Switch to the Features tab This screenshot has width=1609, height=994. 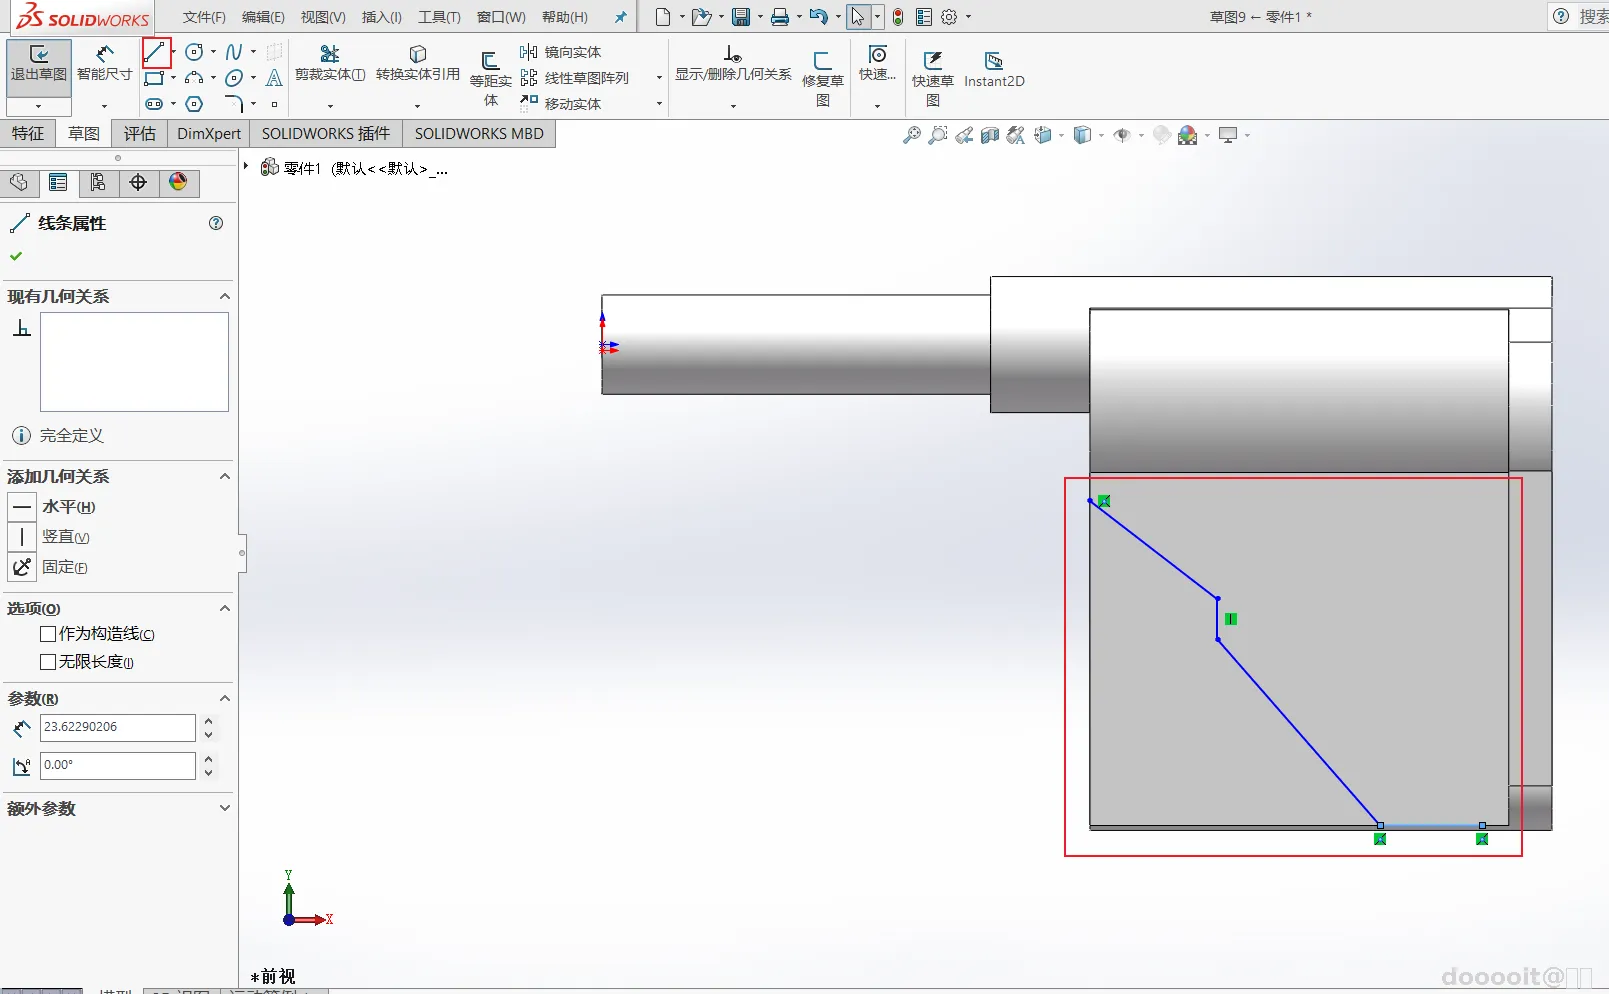pyautogui.click(x=28, y=134)
